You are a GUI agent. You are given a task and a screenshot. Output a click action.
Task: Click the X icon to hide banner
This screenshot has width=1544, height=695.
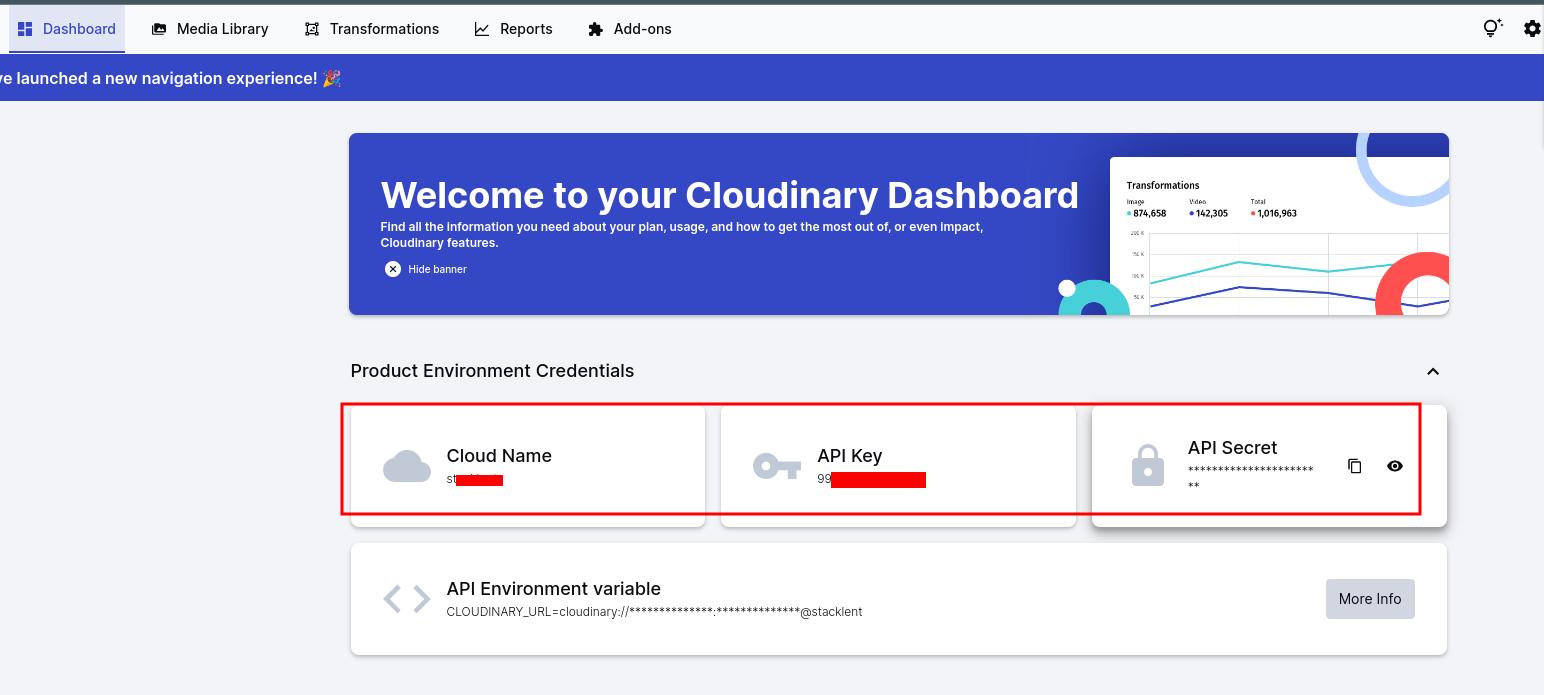click(x=393, y=269)
